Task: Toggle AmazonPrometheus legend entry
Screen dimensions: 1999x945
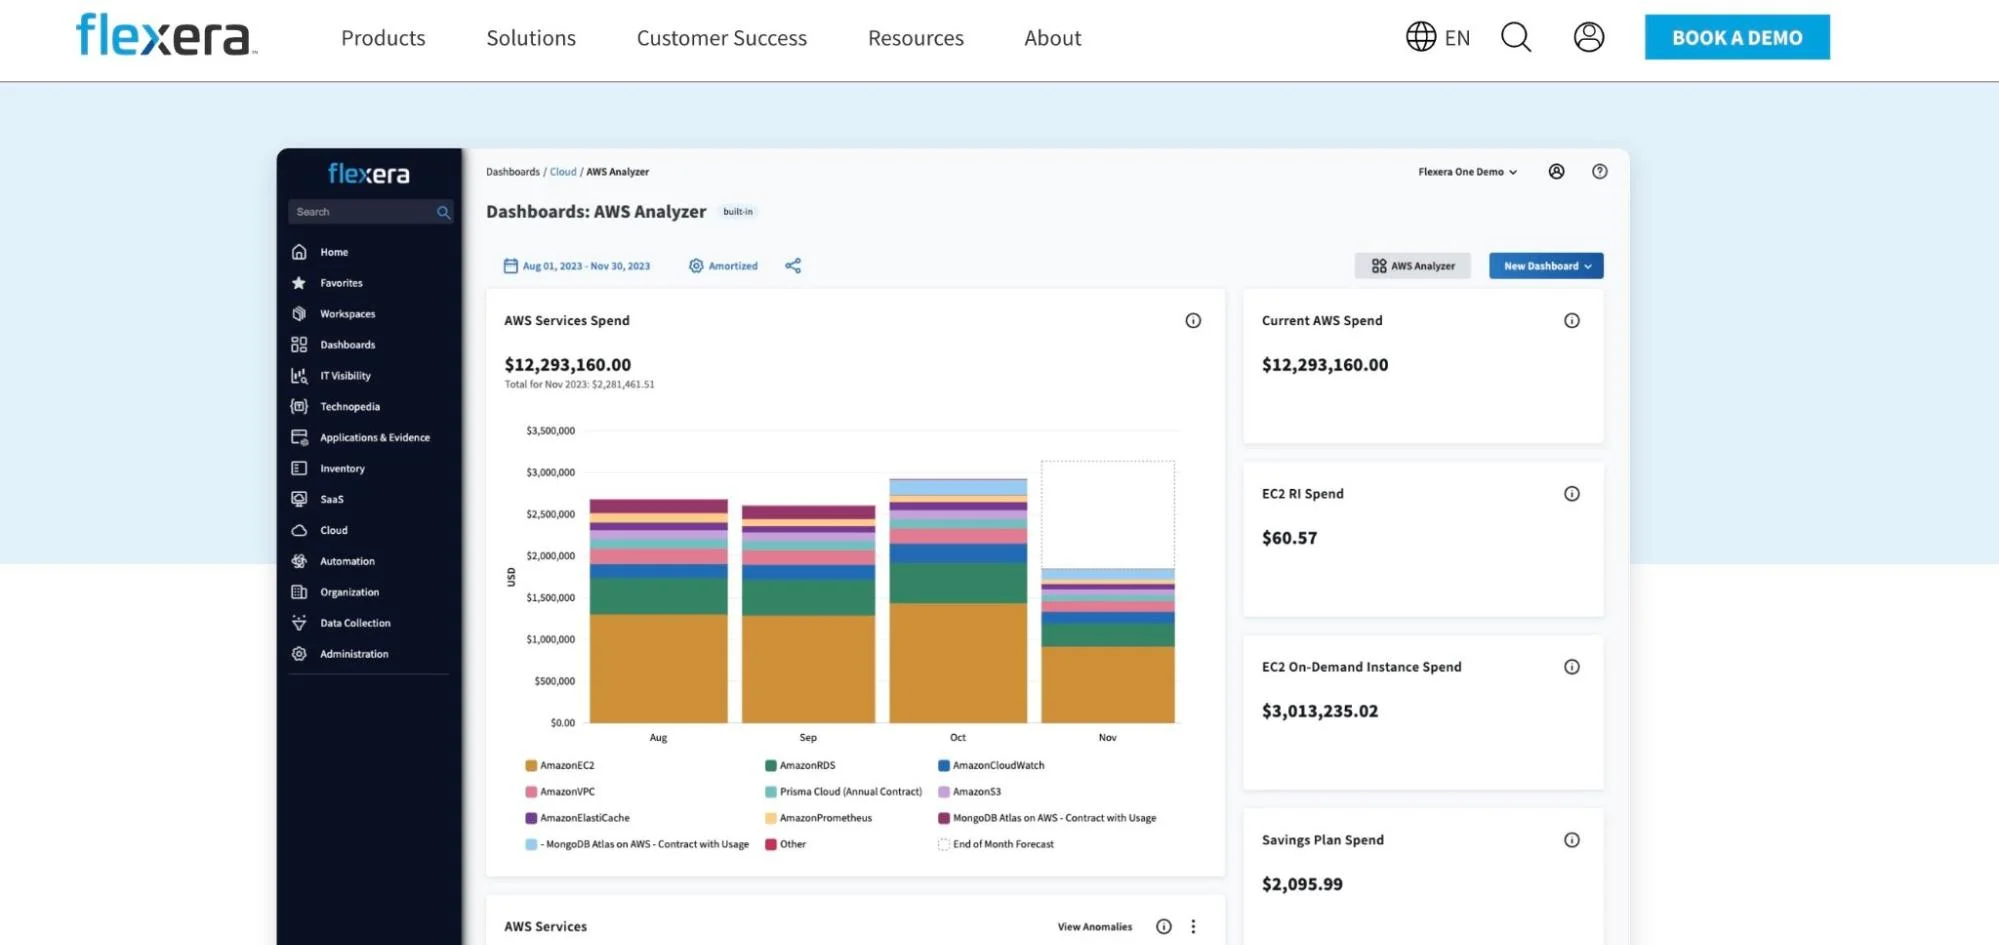Action: (x=819, y=818)
